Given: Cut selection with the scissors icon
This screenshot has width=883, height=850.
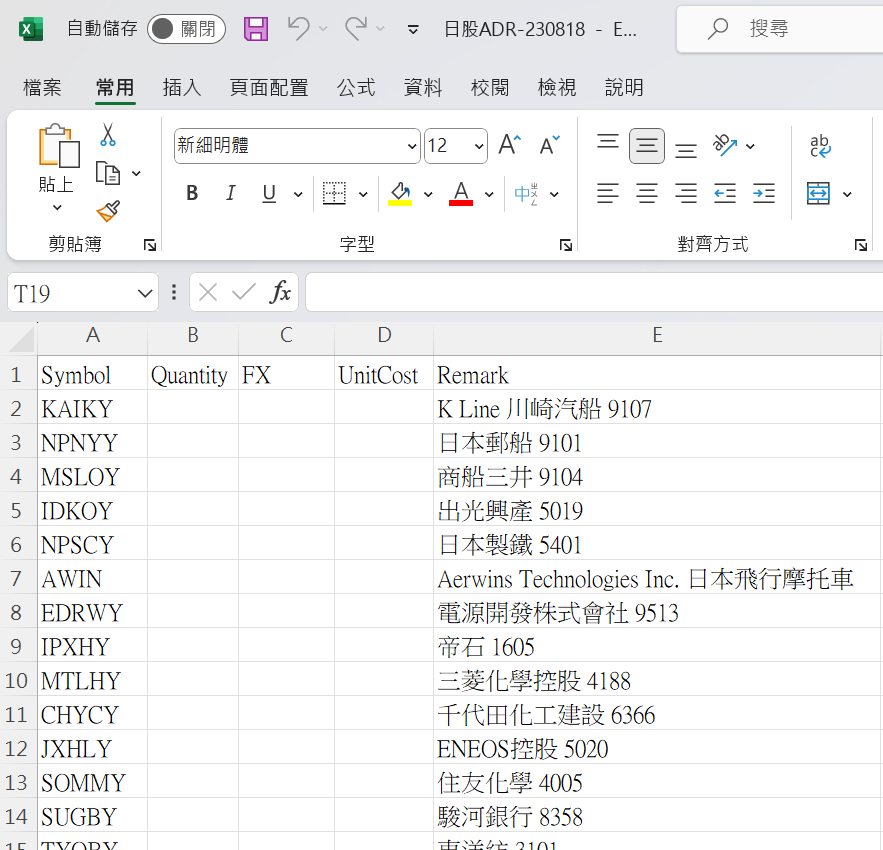Looking at the screenshot, I should (x=108, y=135).
